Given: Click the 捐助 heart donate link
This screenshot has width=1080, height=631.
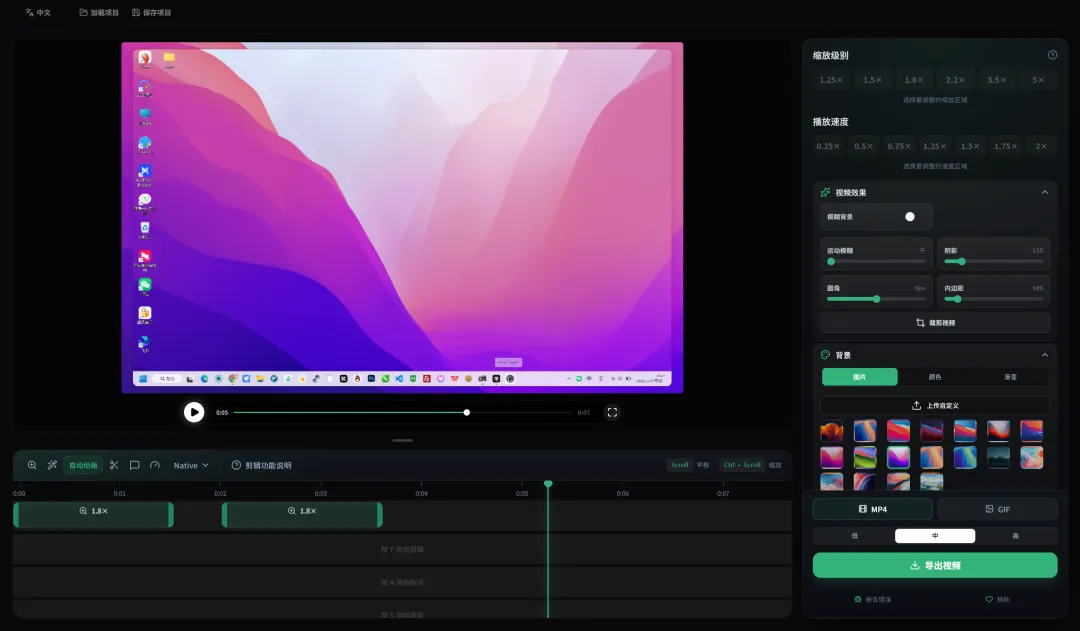Looking at the screenshot, I should click(997, 599).
